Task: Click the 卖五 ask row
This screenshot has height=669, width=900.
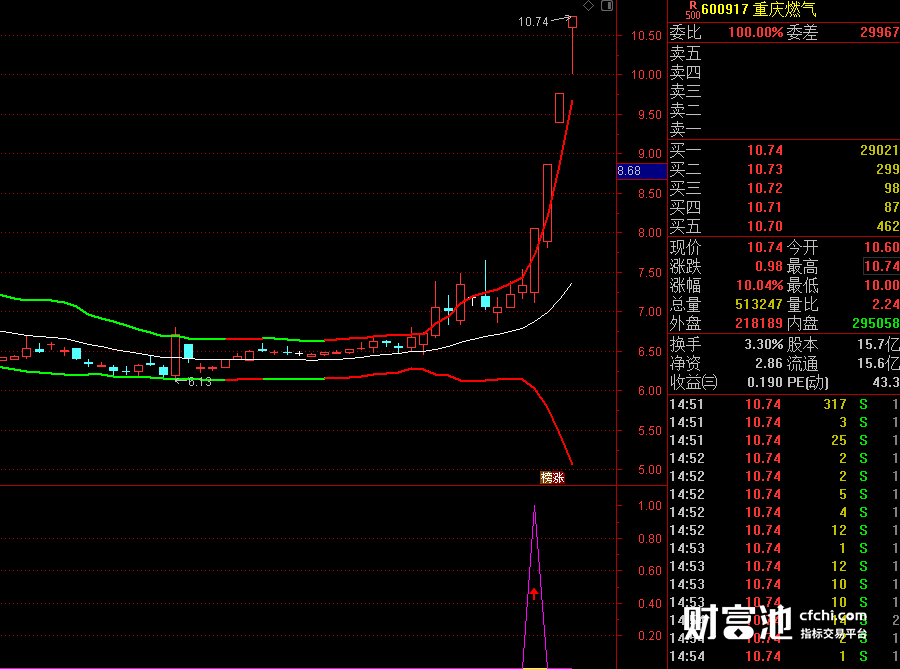Action: (x=784, y=53)
